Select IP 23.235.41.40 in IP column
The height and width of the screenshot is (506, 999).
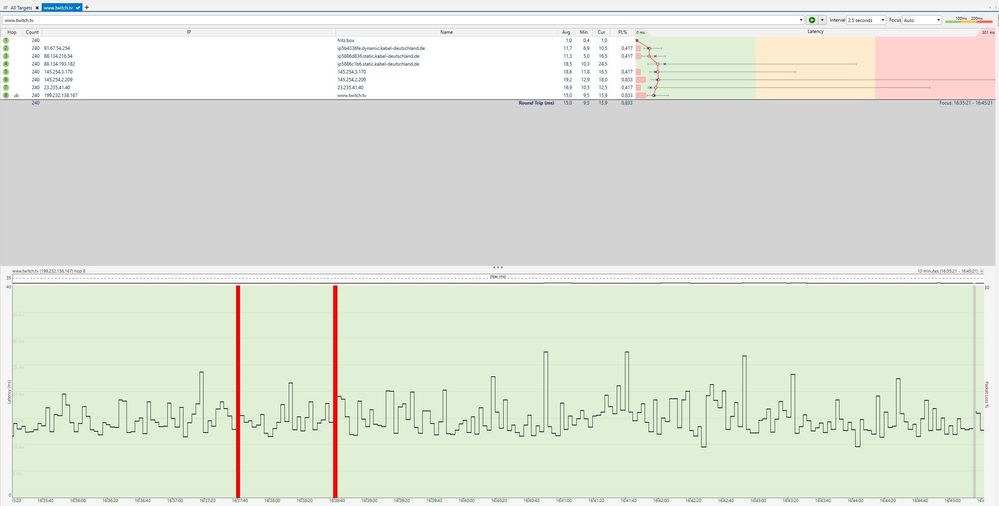(57, 87)
